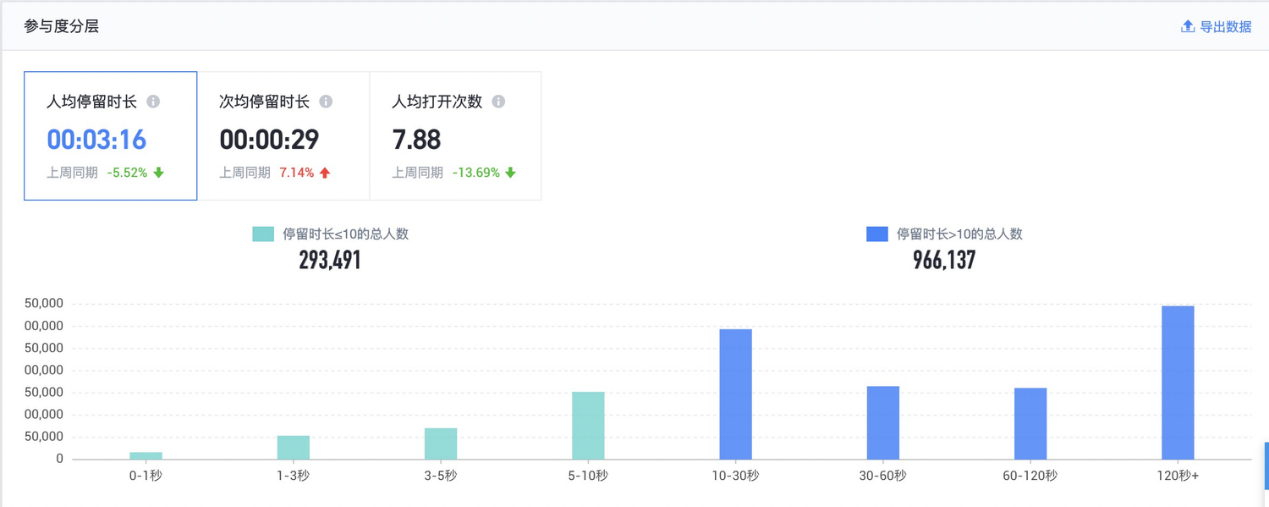Click the 5-10秒 teal bar
The image size is (1269, 507).
coord(588,425)
